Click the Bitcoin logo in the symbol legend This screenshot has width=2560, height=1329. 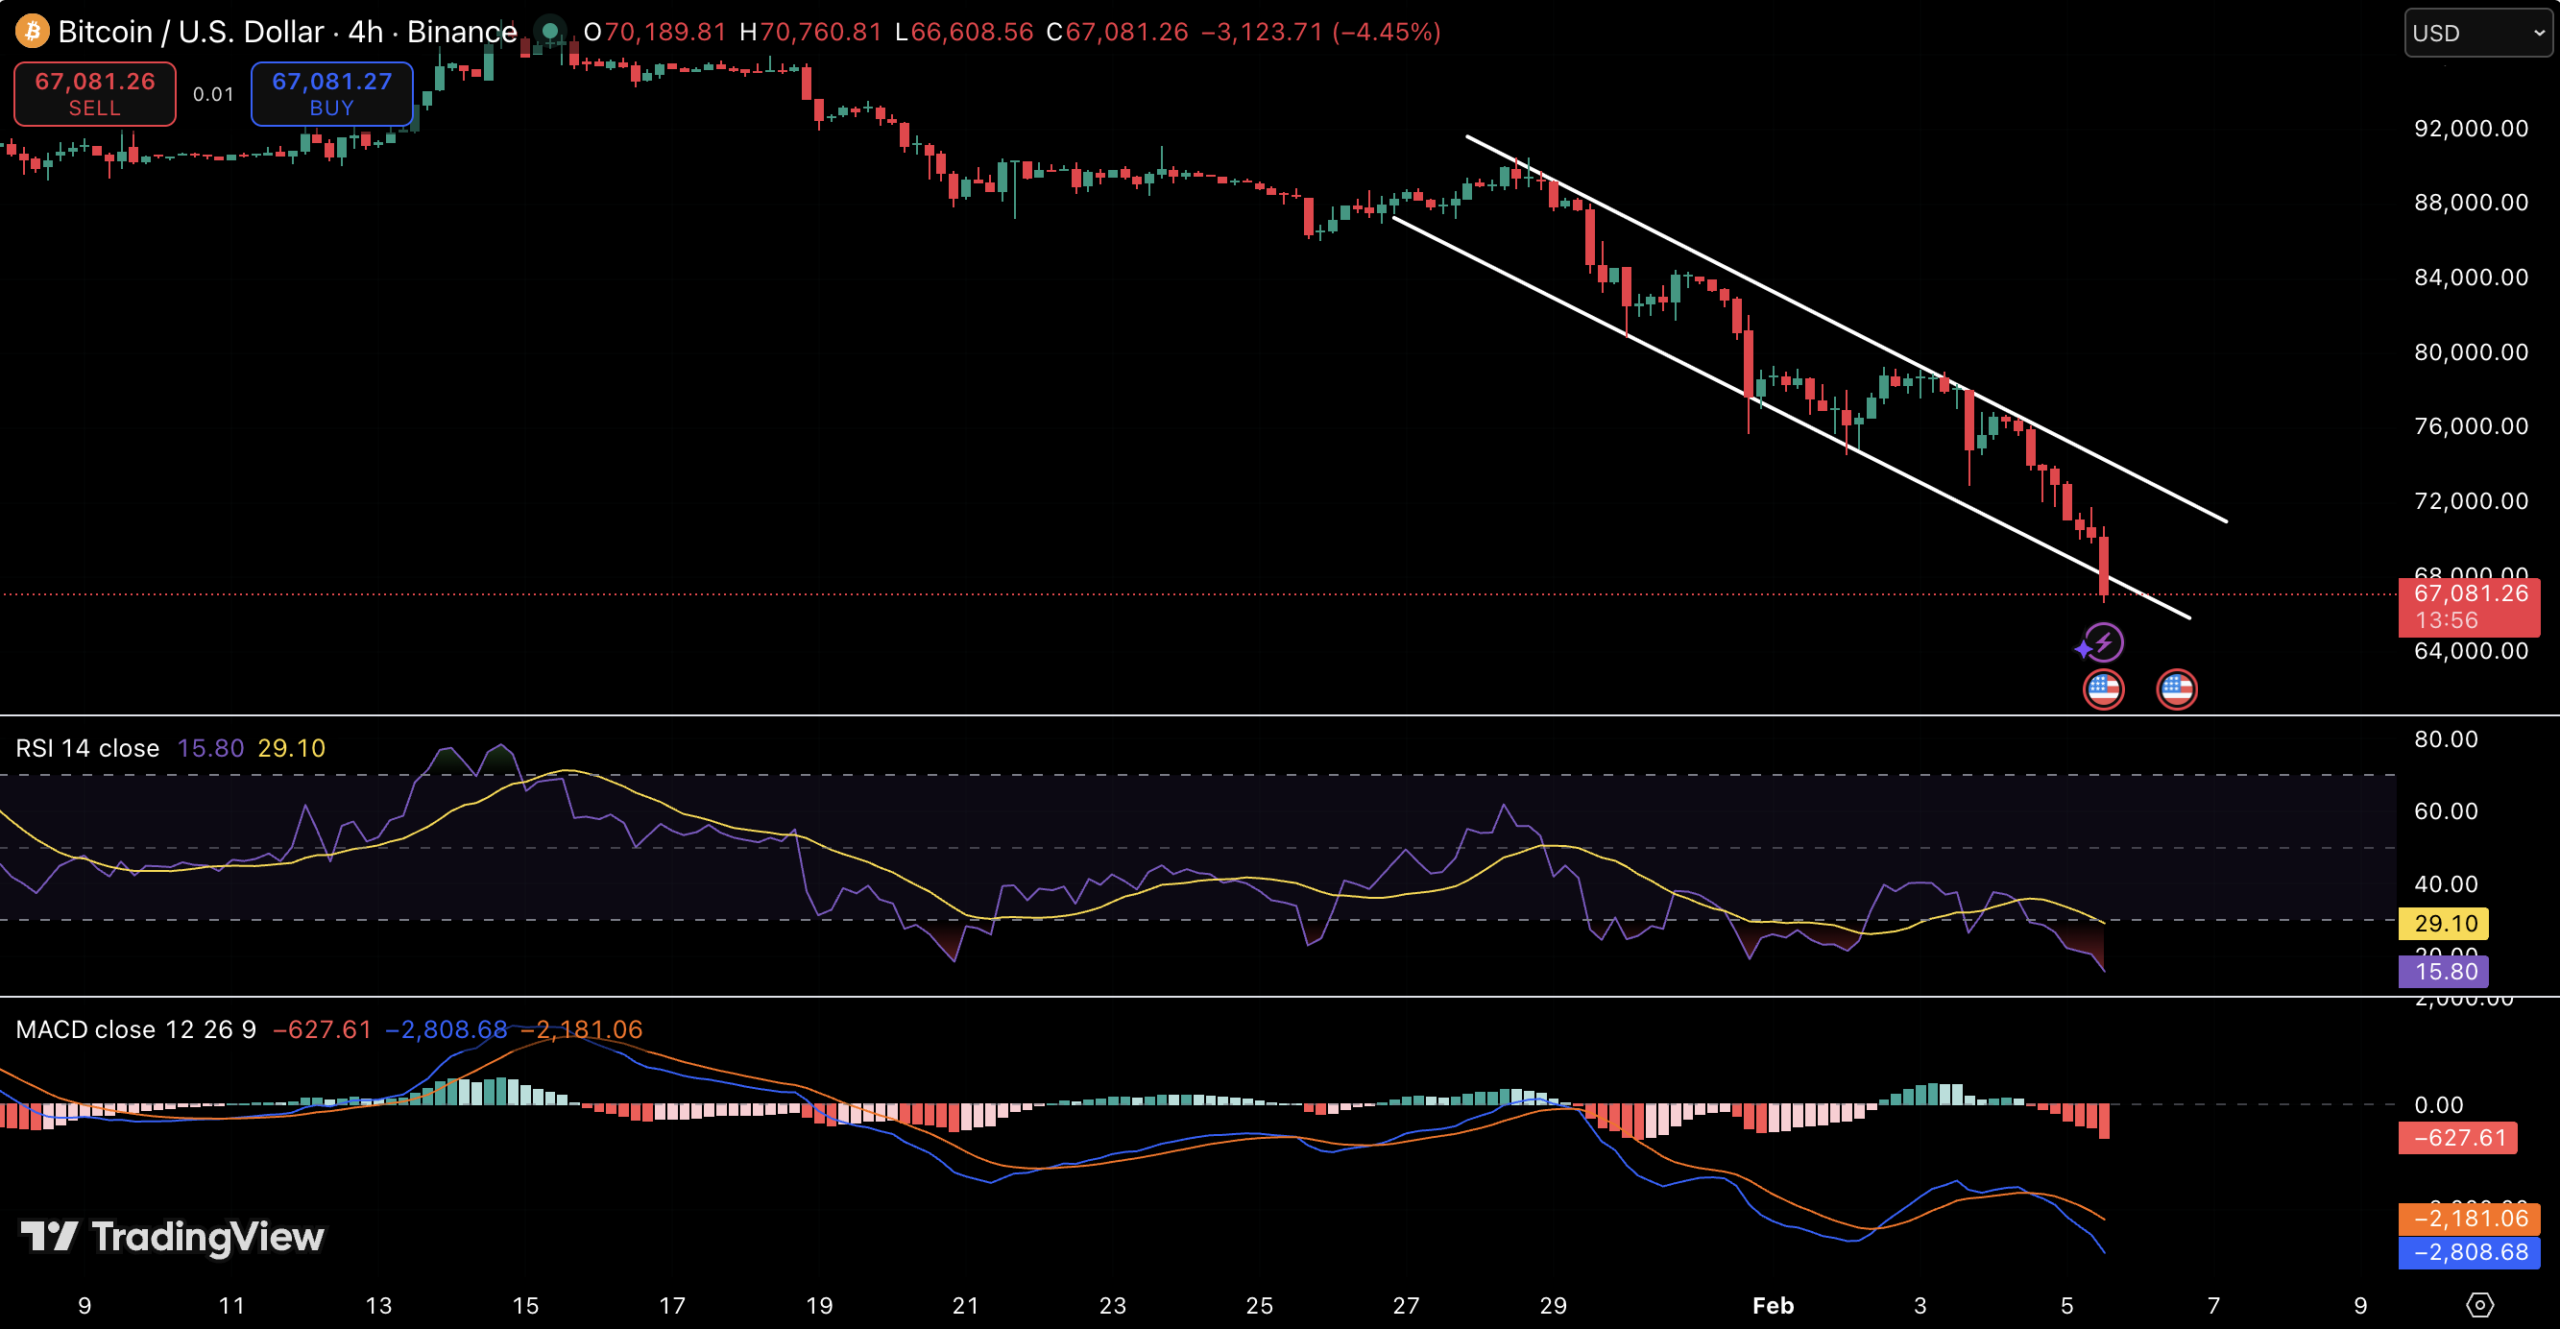[x=31, y=31]
